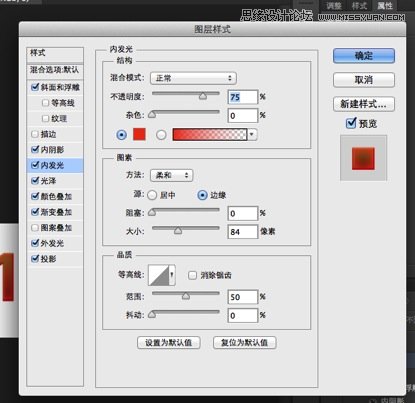
Task: Toggle the 投影 checkbox
Action: coord(35,258)
